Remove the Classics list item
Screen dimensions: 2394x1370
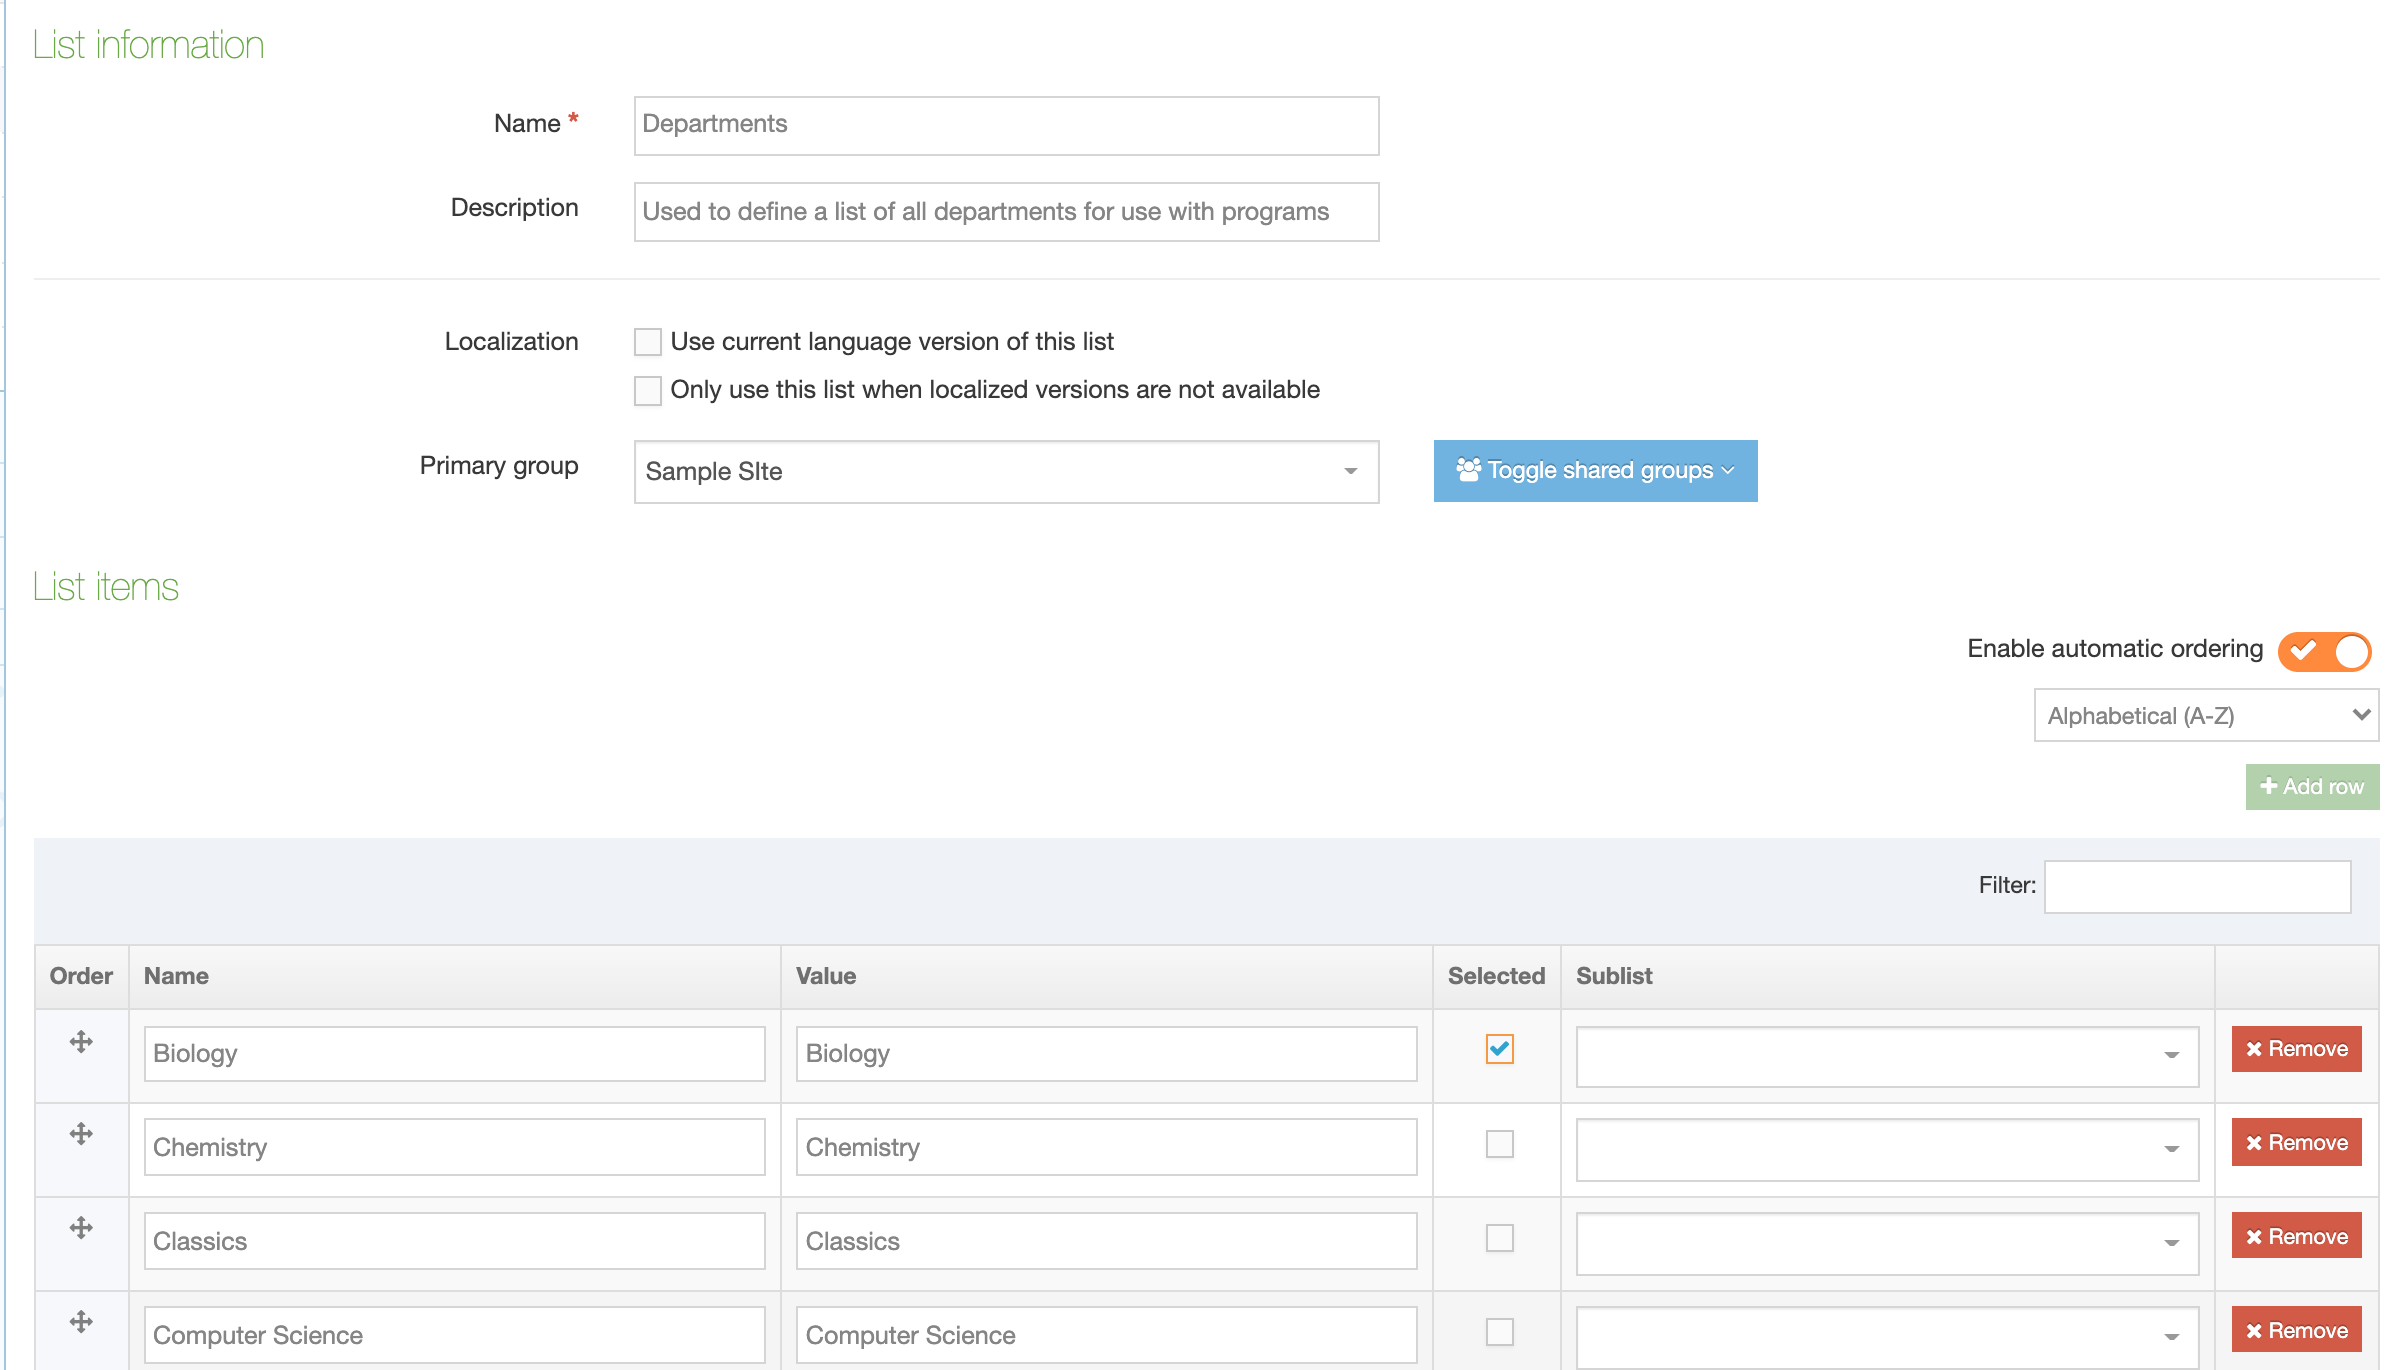pyautogui.click(x=2296, y=1237)
